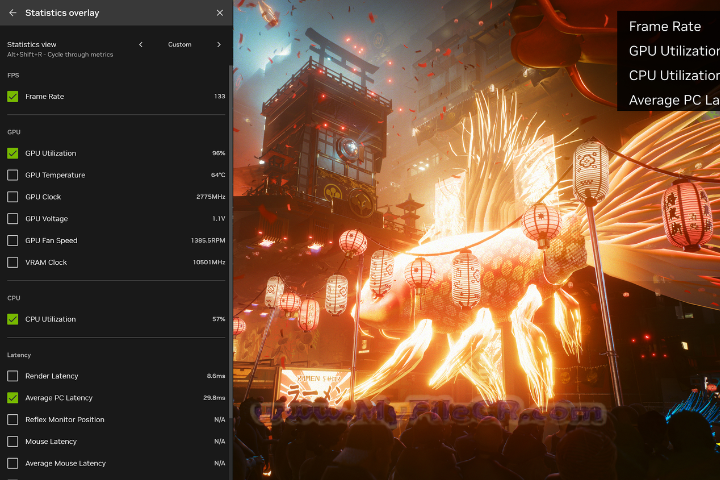
Task: Enable the GPU Clock checkbox
Action: 12,197
